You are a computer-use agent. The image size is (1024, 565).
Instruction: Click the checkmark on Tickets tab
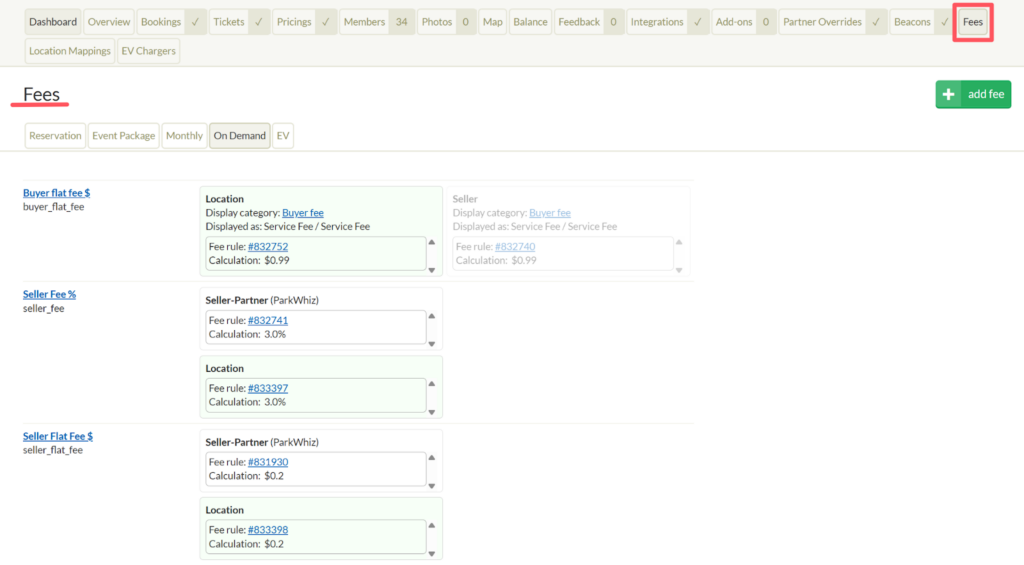pos(259,22)
